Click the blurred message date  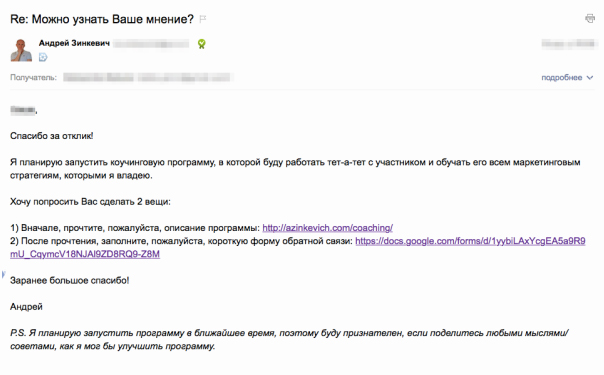(x=568, y=44)
